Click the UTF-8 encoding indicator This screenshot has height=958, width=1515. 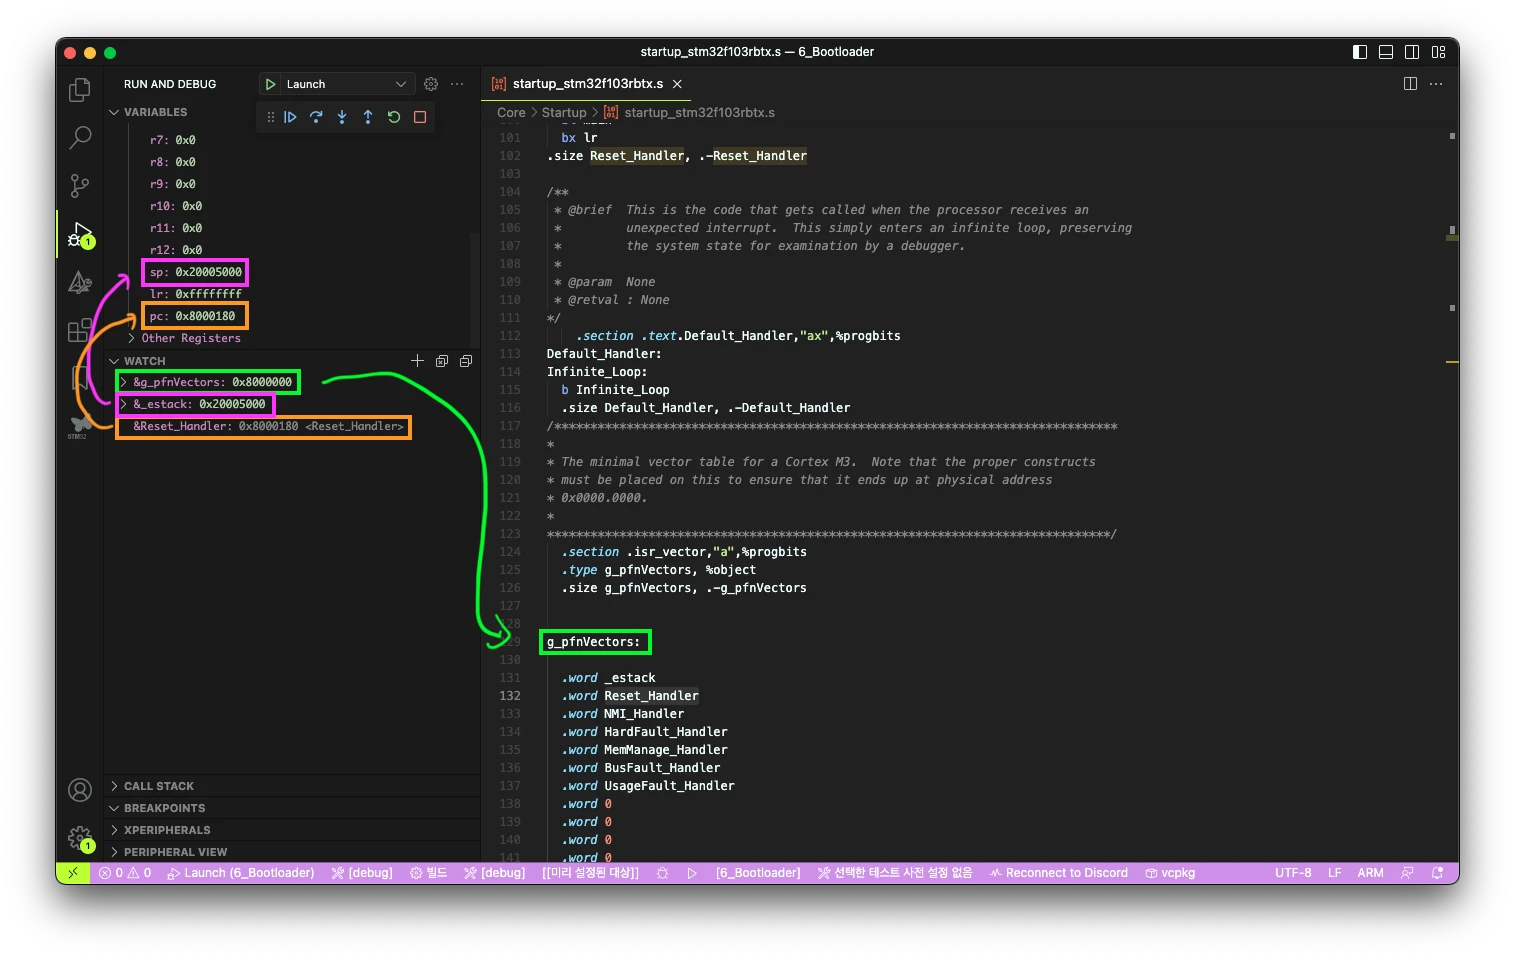1292,873
